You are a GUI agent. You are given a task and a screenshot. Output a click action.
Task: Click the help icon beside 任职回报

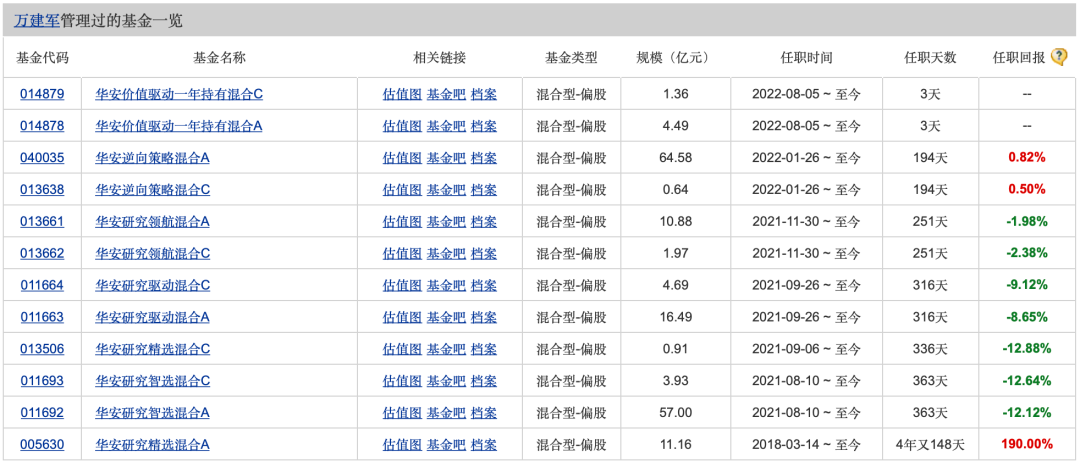point(1059,57)
